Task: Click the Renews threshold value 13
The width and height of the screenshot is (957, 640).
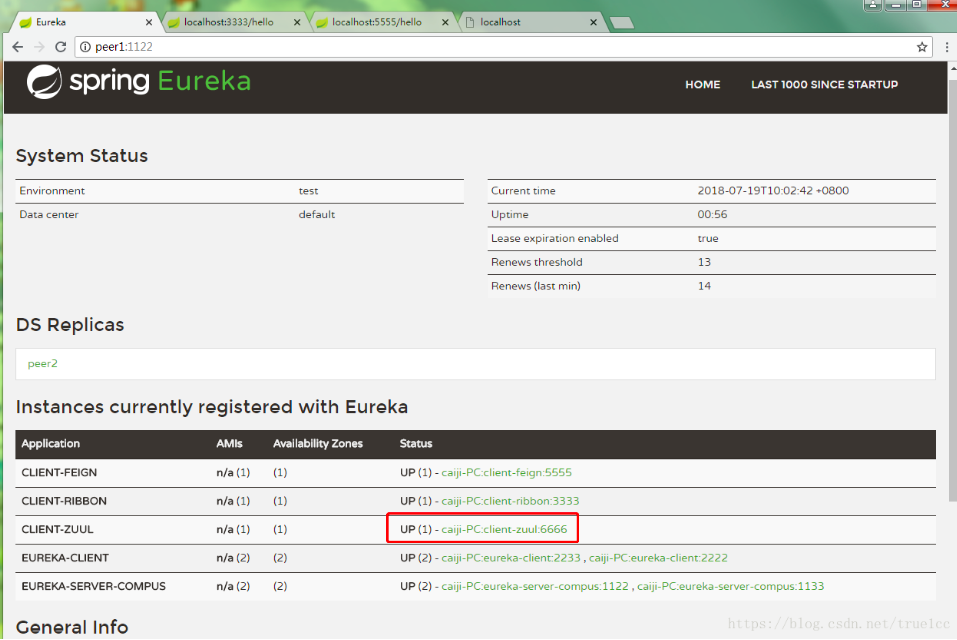Action: pos(704,262)
